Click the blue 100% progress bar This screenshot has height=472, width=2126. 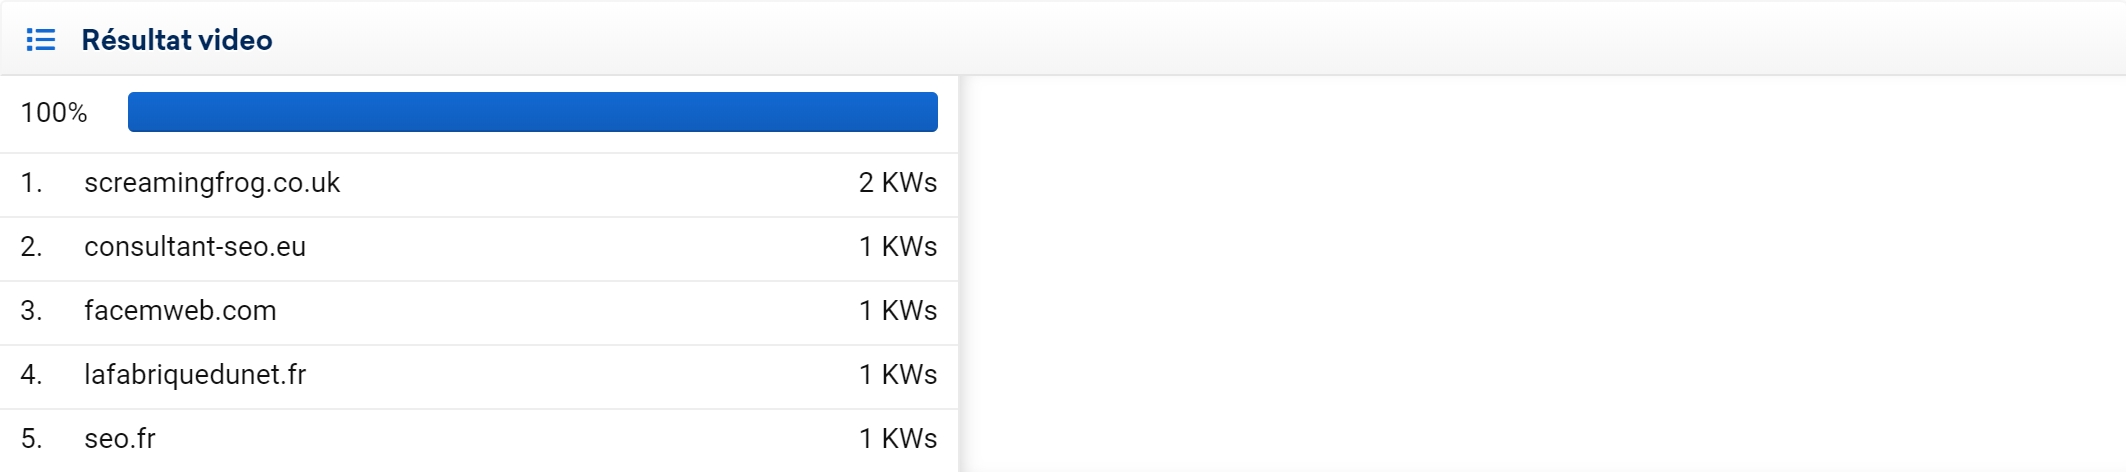click(533, 112)
